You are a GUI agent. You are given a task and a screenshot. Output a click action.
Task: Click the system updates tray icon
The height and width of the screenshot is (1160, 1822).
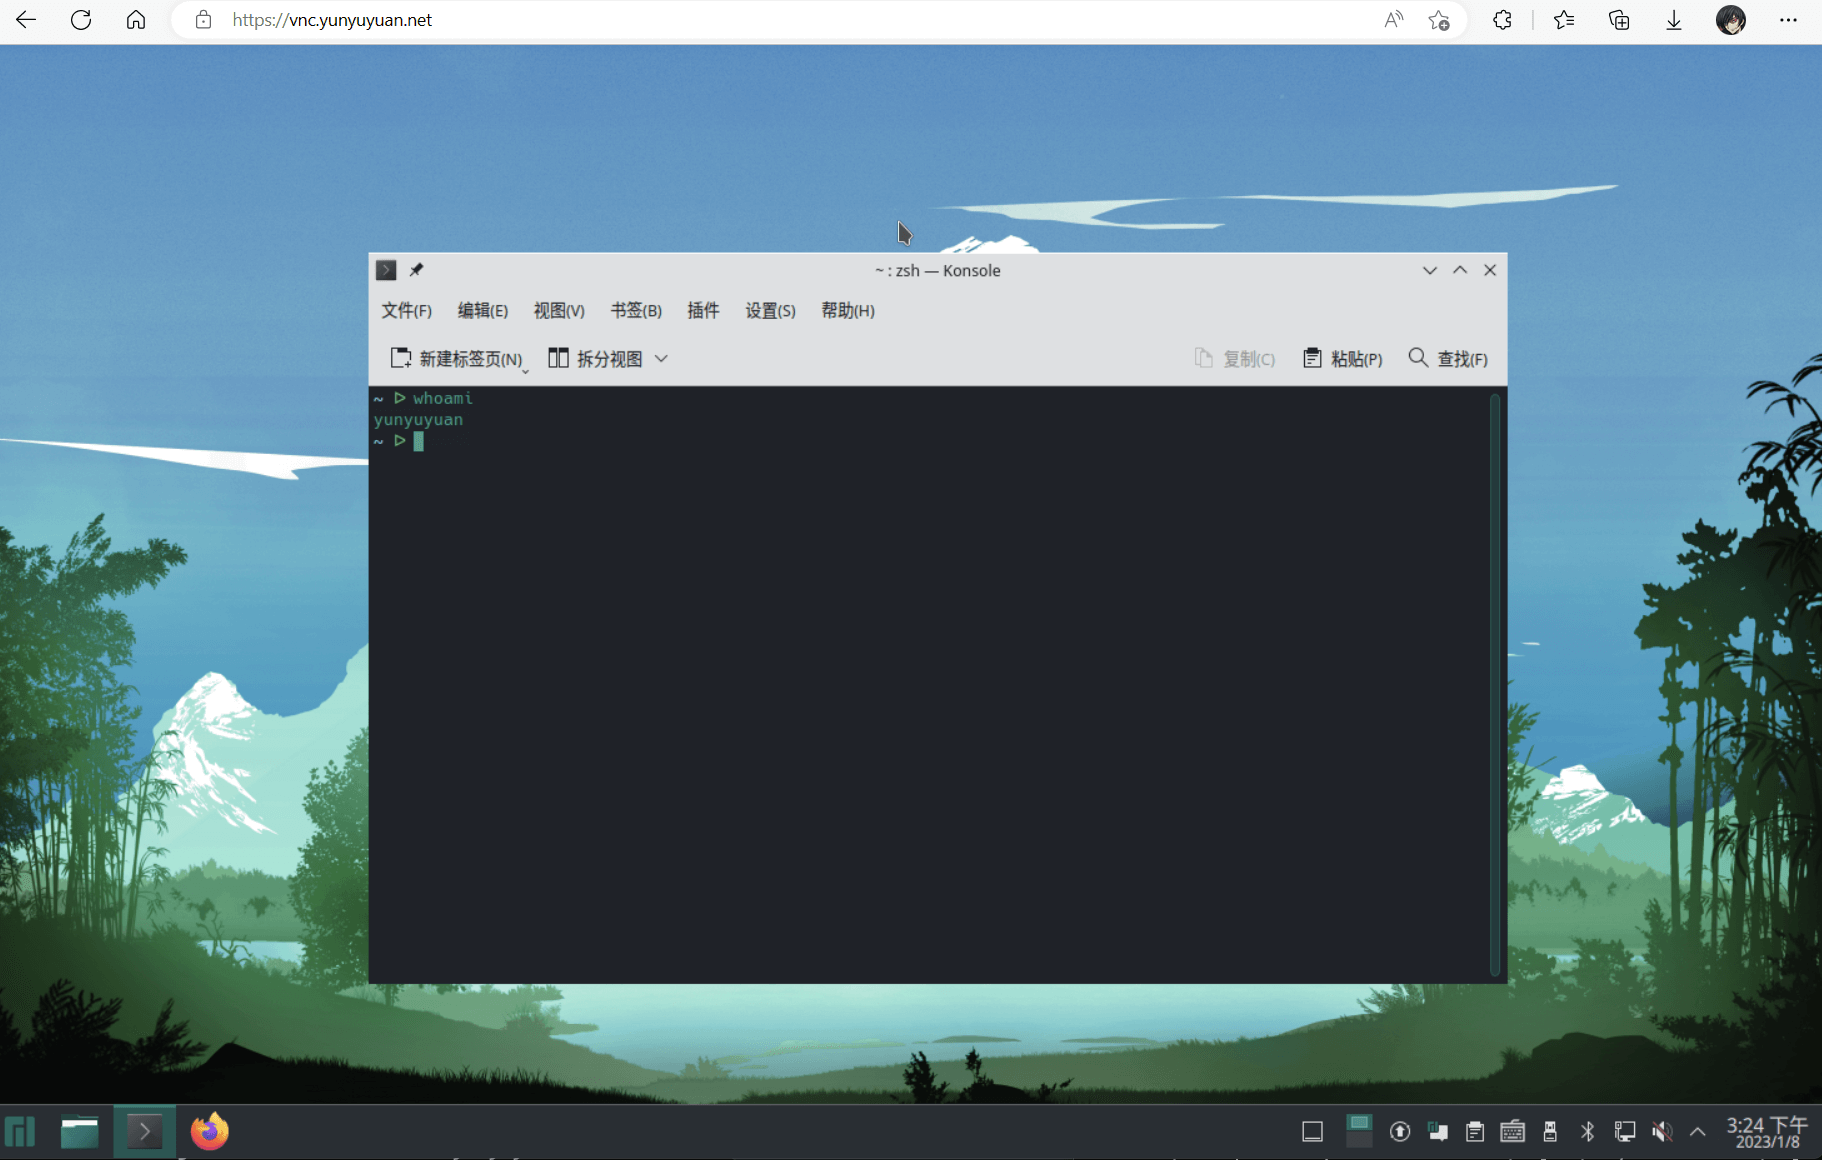coord(1400,1131)
